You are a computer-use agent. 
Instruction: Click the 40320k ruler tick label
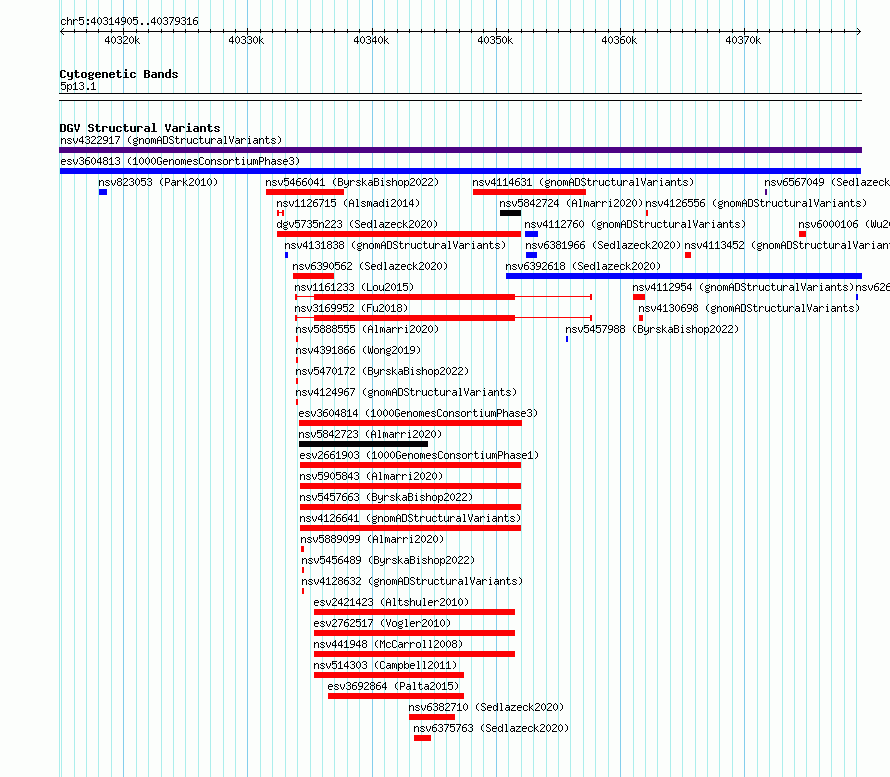(x=122, y=40)
